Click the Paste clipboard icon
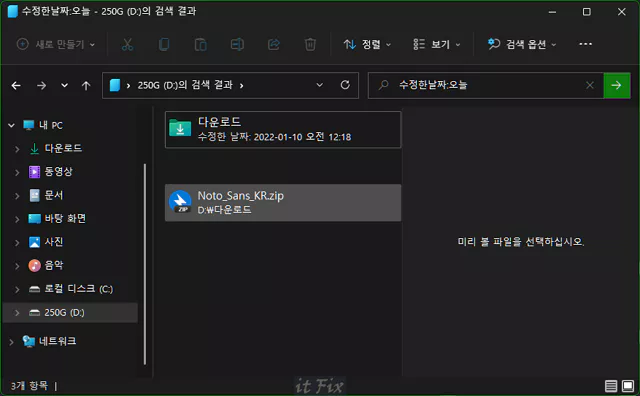Viewport: 640px width, 396px height. (x=200, y=44)
